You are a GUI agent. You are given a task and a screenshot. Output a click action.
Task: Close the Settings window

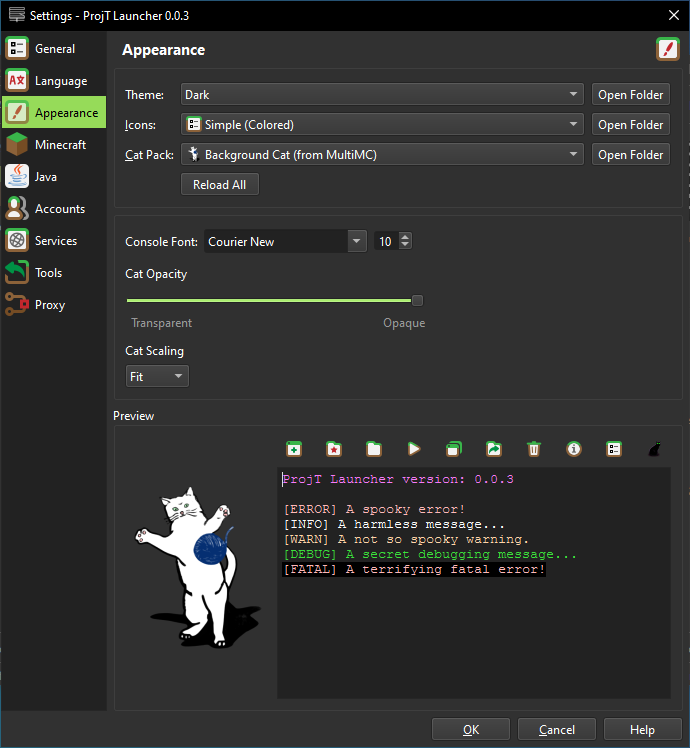click(x=674, y=15)
